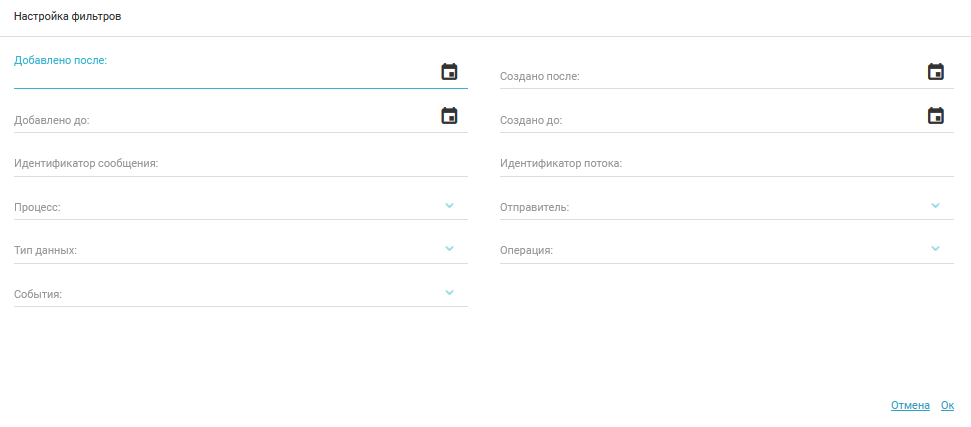Viewport: 971px width, 427px height.
Task: Confirm filters with the Ок link
Action: [x=947, y=405]
